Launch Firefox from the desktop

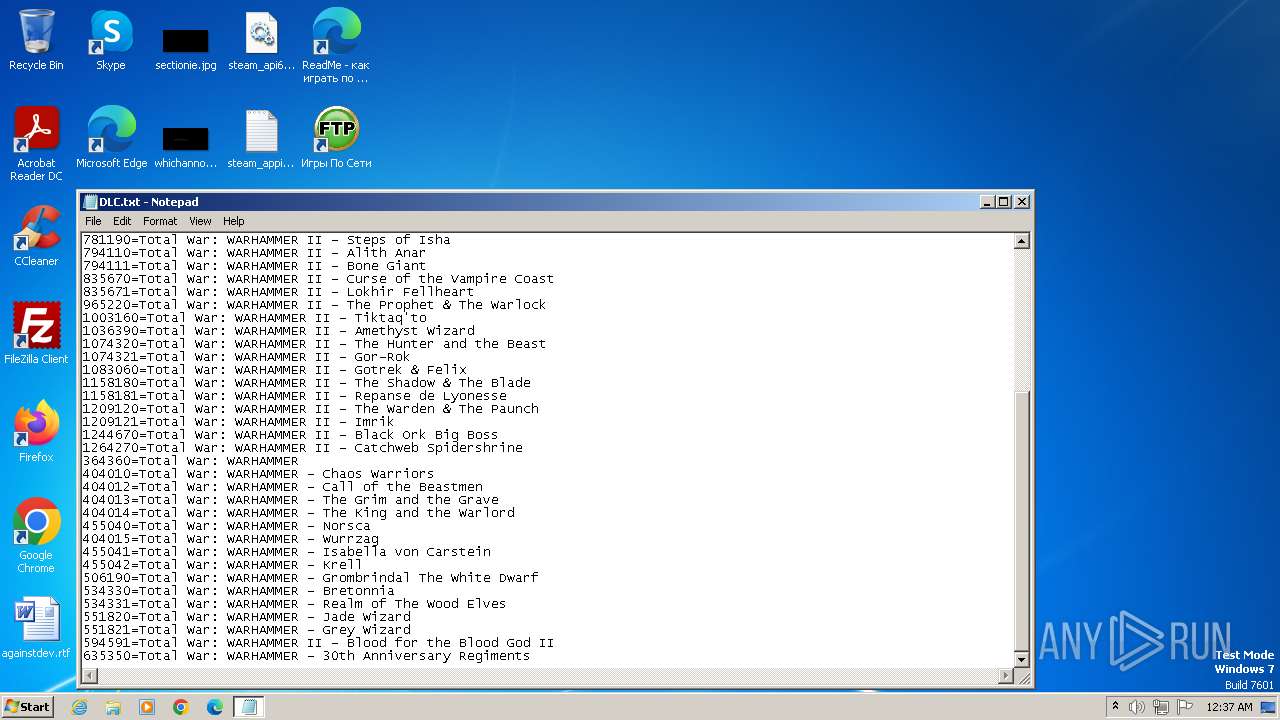tap(37, 432)
